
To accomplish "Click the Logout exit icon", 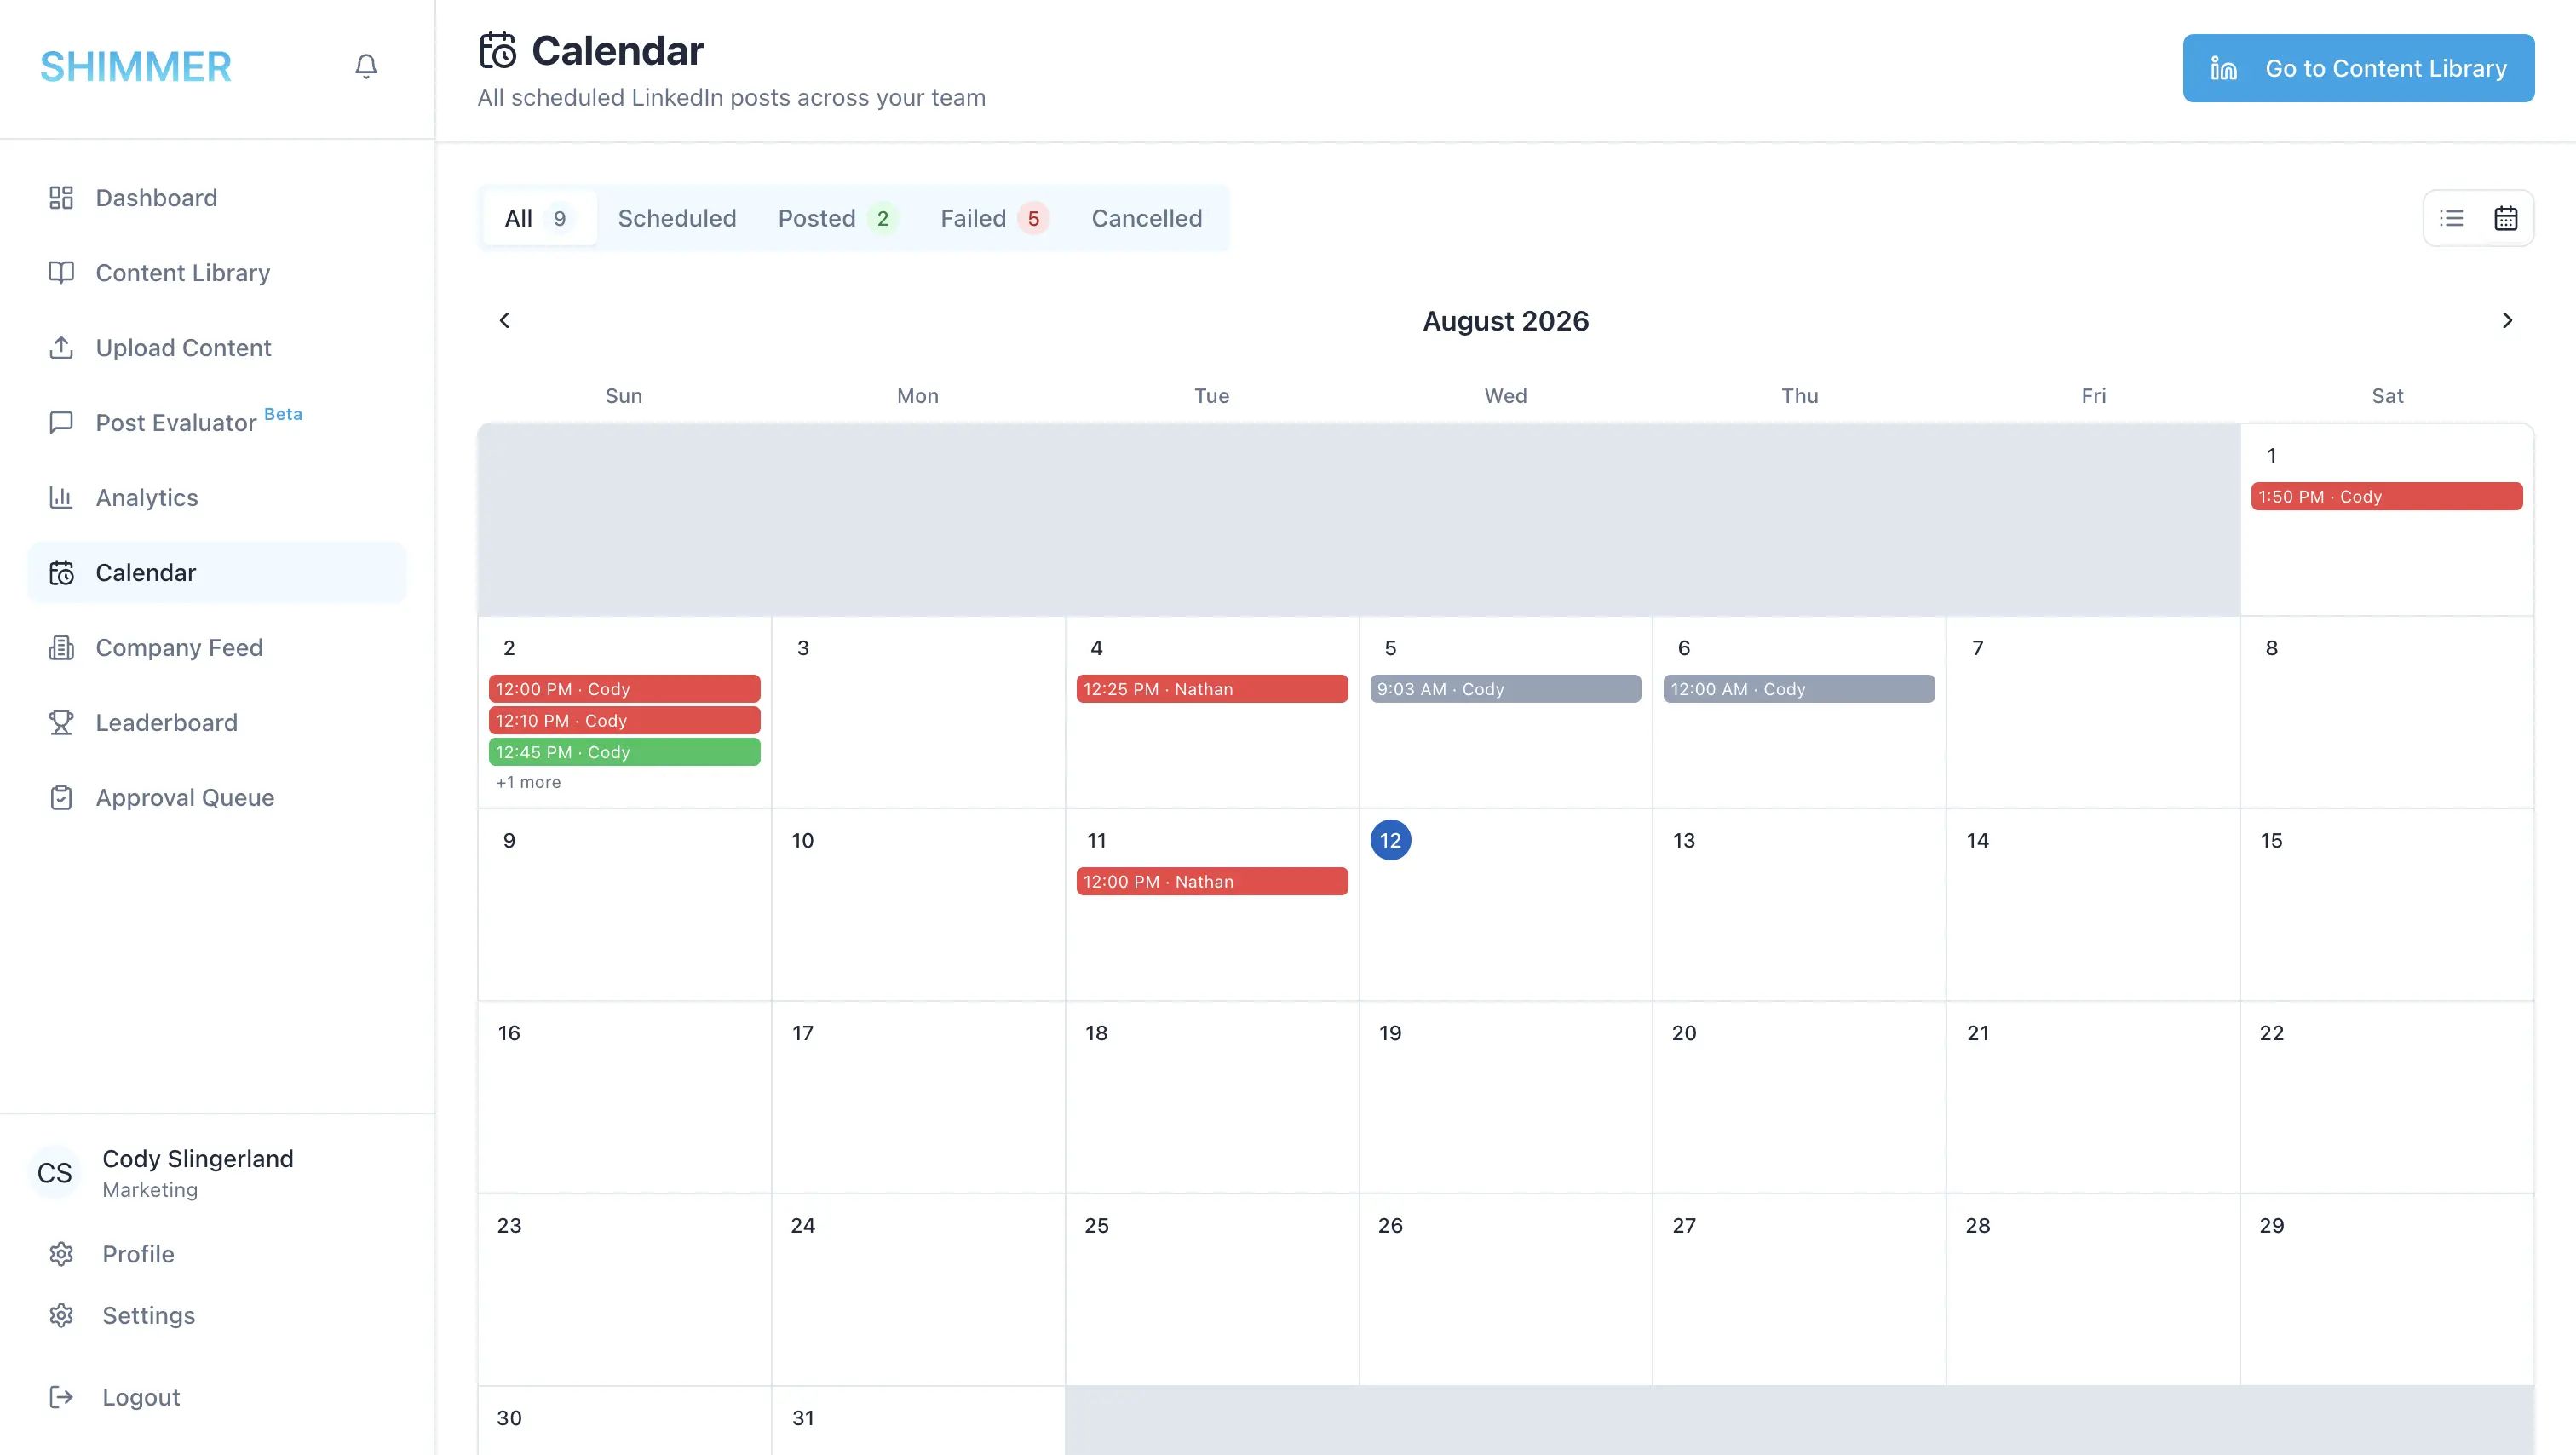I will coord(61,1397).
